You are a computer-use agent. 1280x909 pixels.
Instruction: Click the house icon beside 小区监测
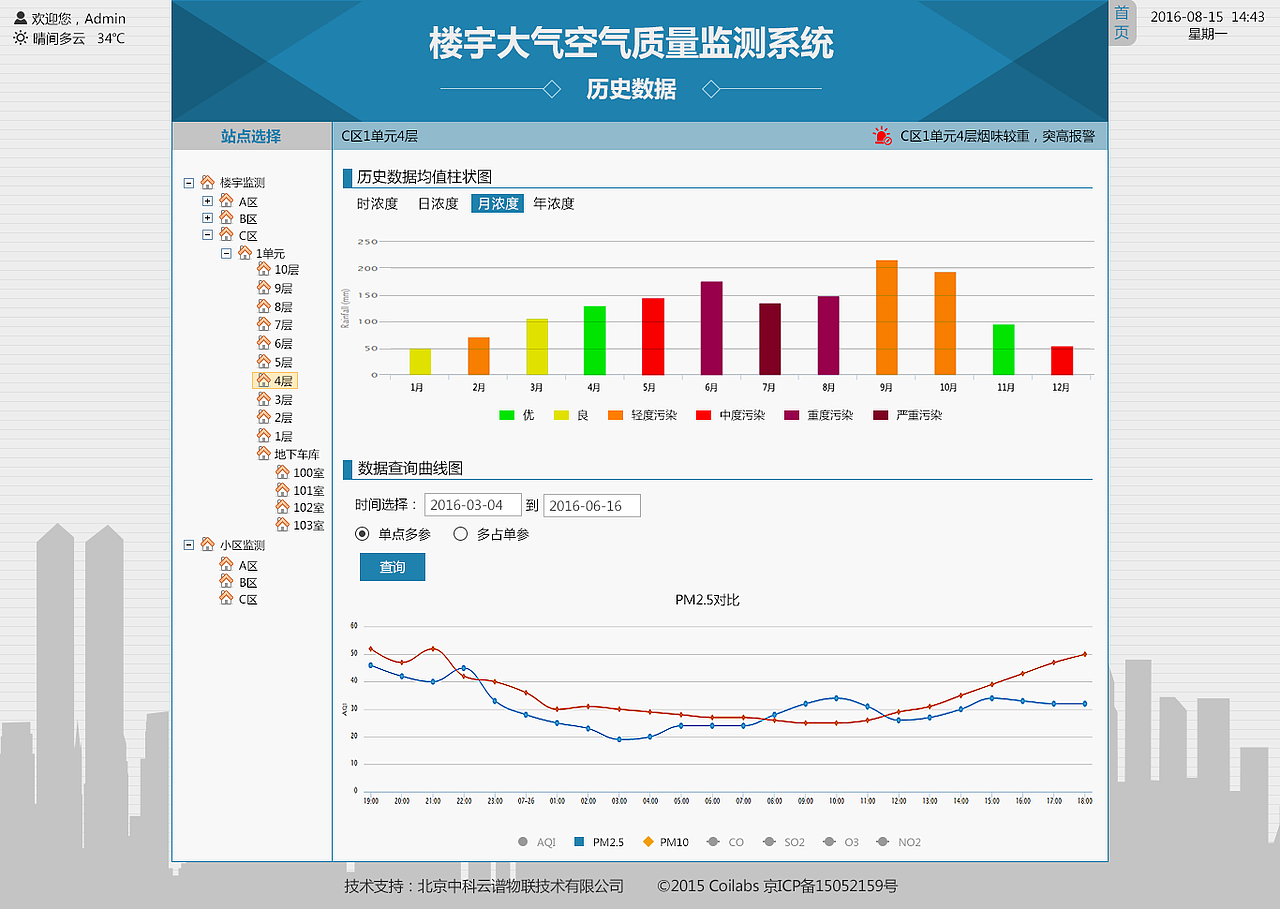207,545
